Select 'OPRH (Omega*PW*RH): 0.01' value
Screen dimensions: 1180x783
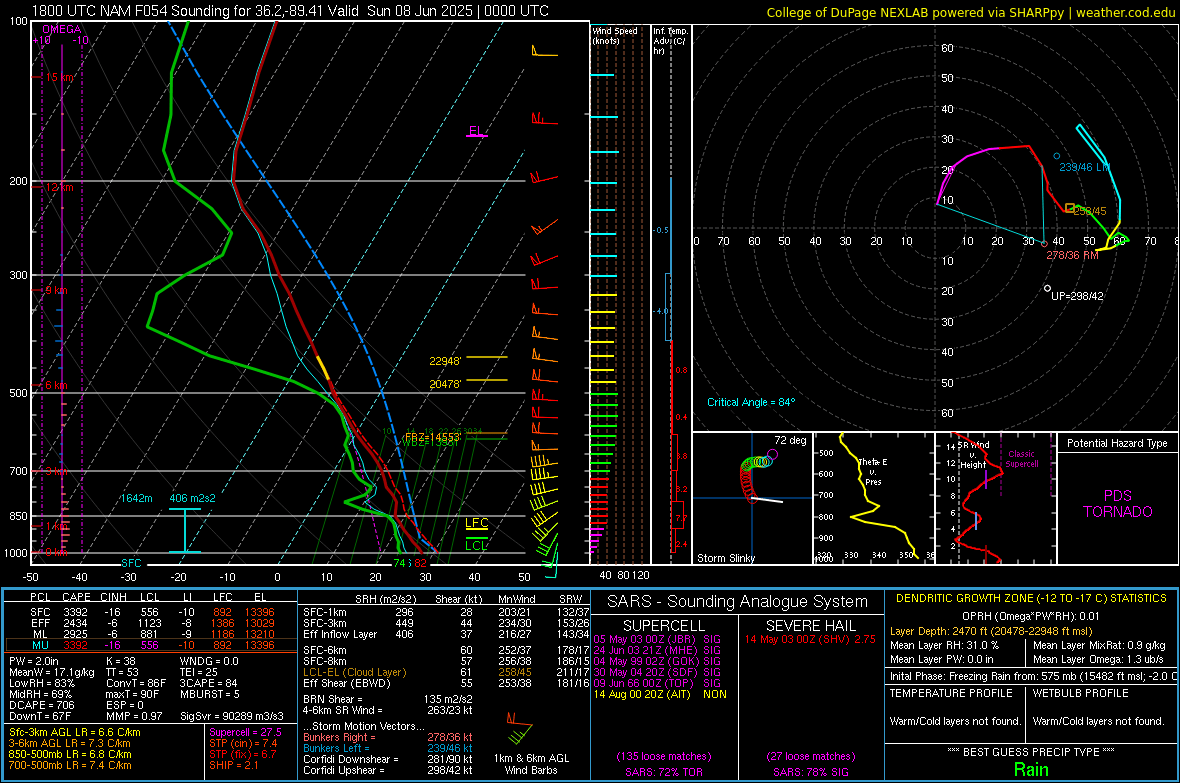[x=1030, y=616]
